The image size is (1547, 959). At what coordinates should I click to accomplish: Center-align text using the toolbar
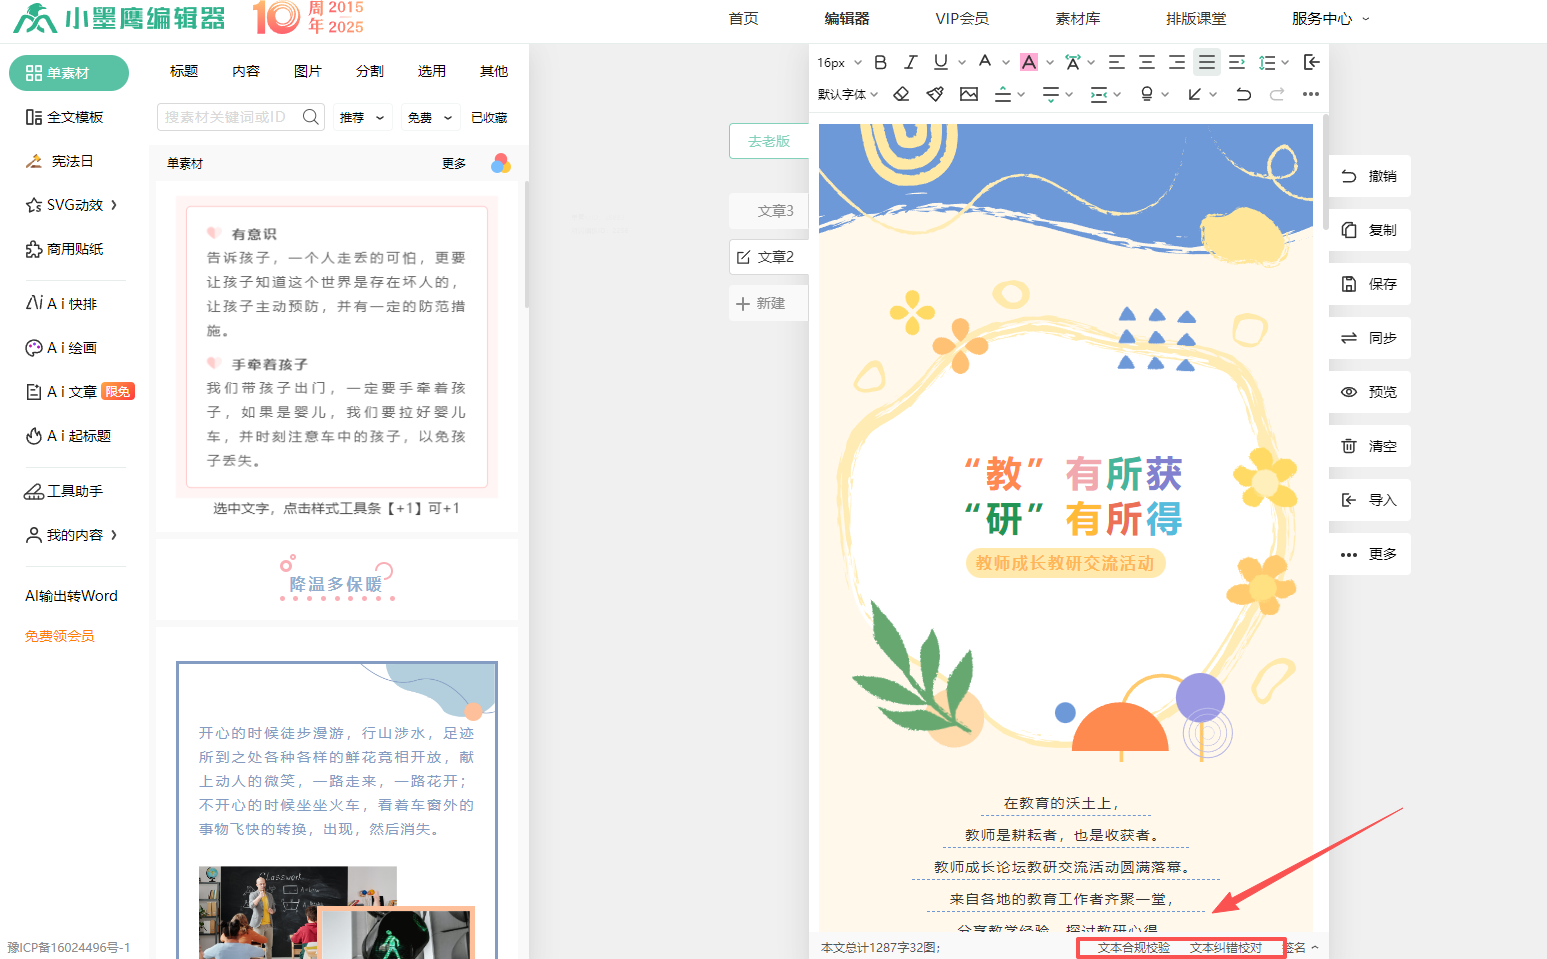pos(1147,62)
